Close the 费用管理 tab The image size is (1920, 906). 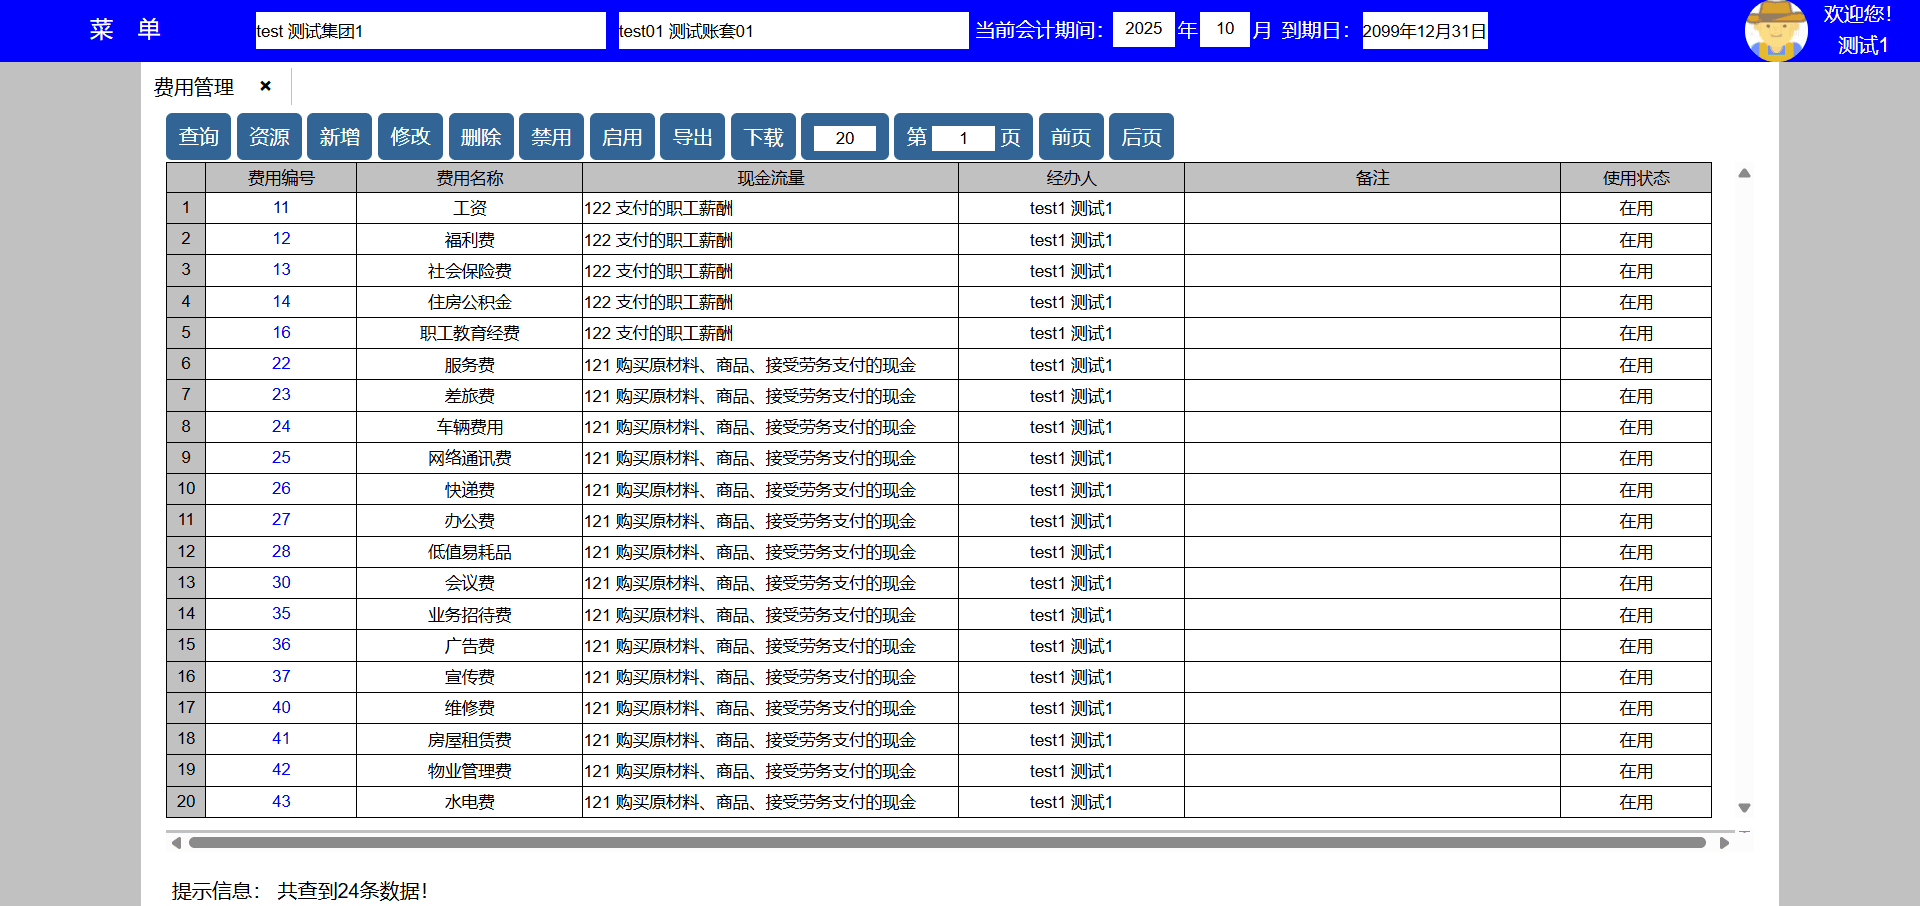point(265,86)
